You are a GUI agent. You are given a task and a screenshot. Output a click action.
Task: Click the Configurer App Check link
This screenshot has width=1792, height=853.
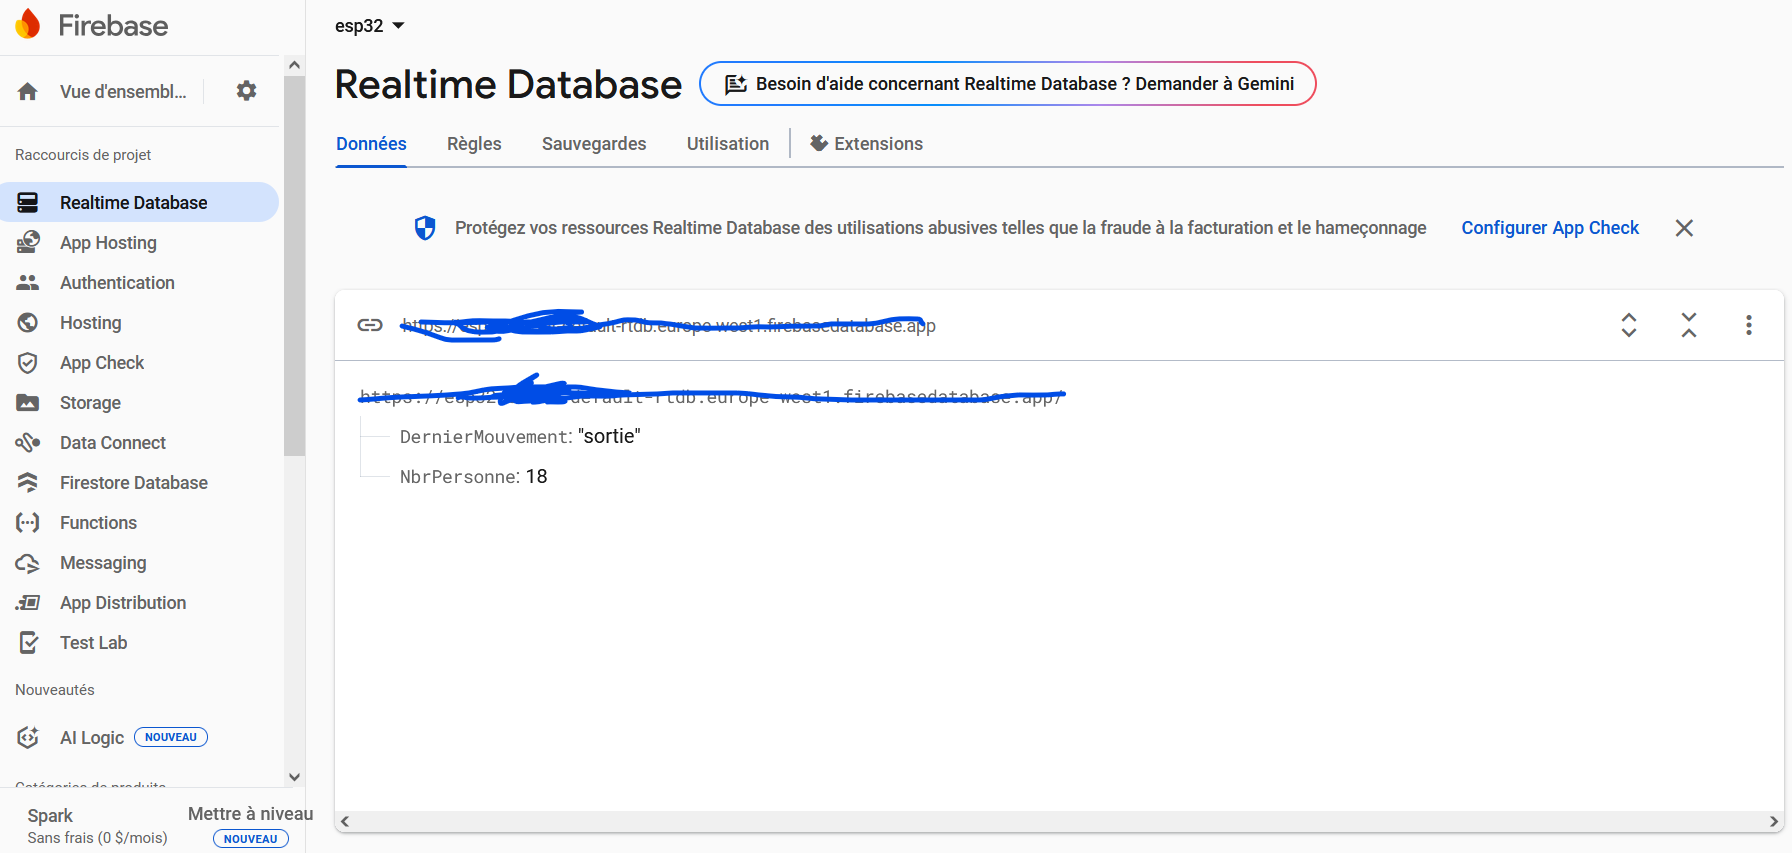[x=1550, y=228]
